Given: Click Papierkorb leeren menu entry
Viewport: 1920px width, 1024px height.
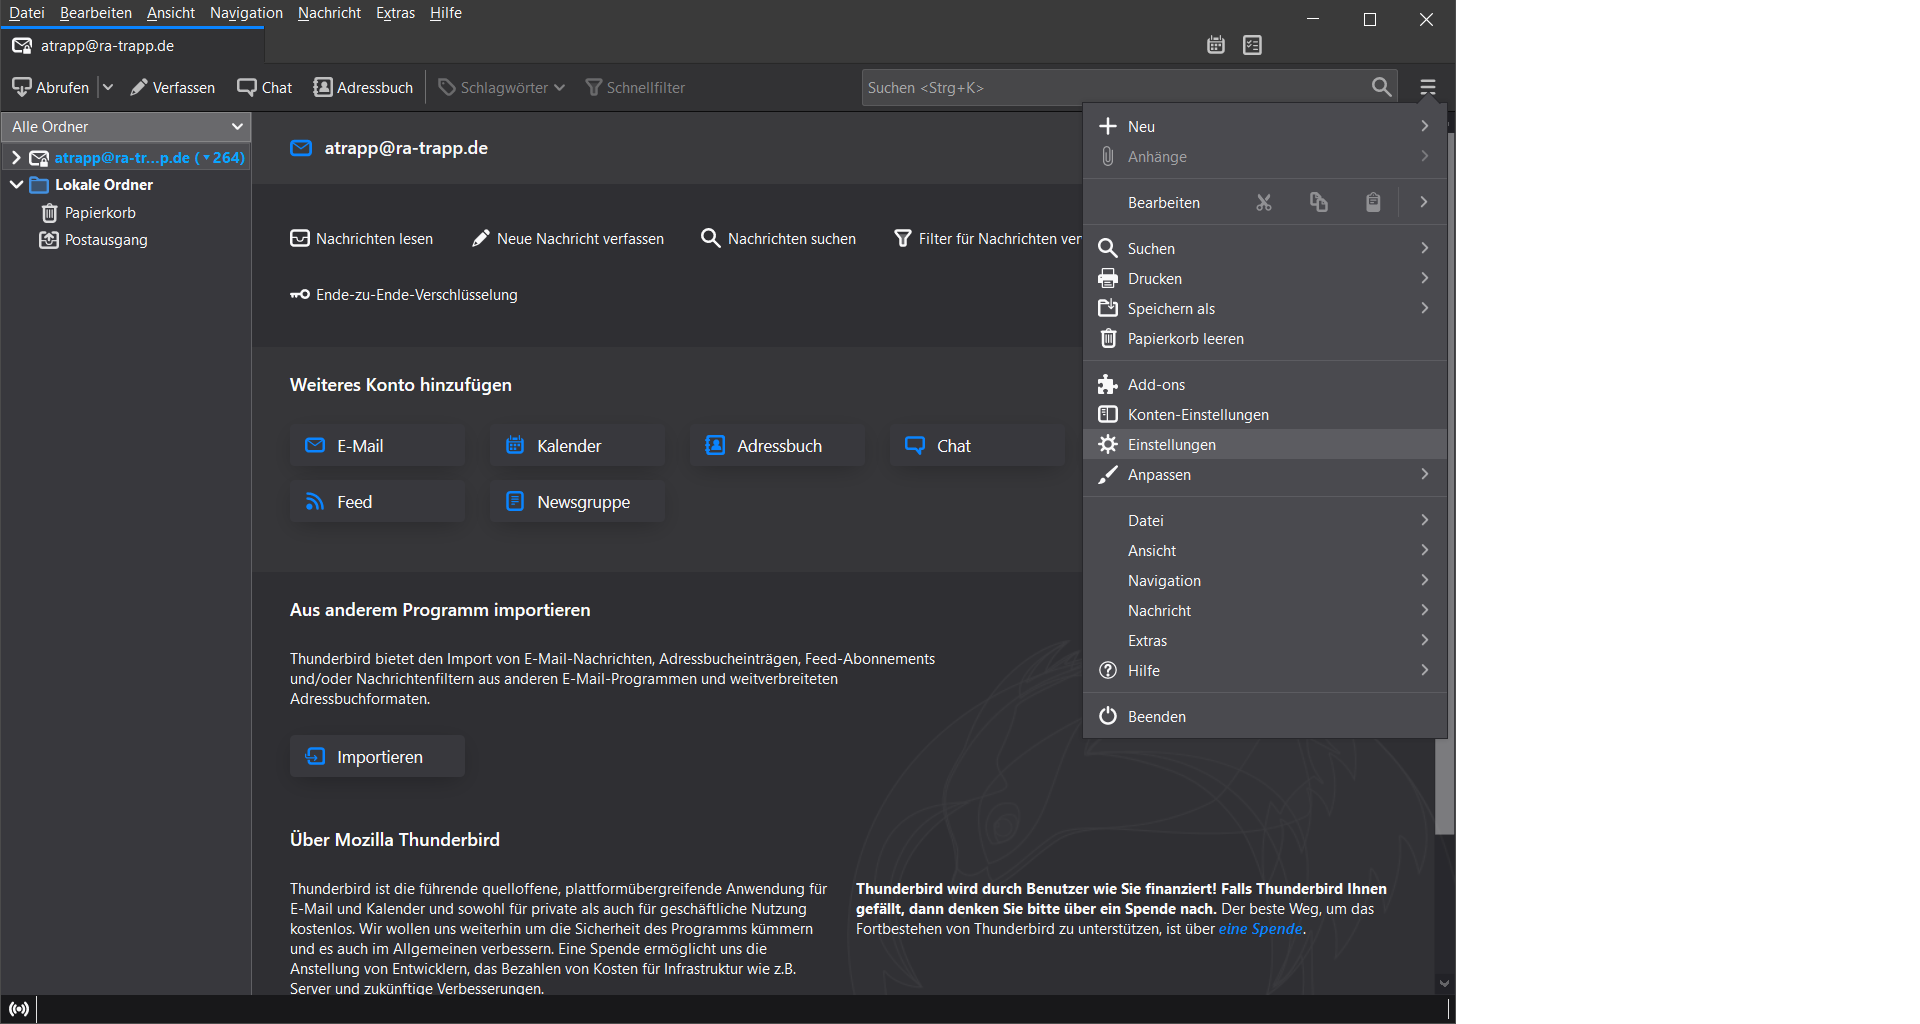Looking at the screenshot, I should [1265, 338].
